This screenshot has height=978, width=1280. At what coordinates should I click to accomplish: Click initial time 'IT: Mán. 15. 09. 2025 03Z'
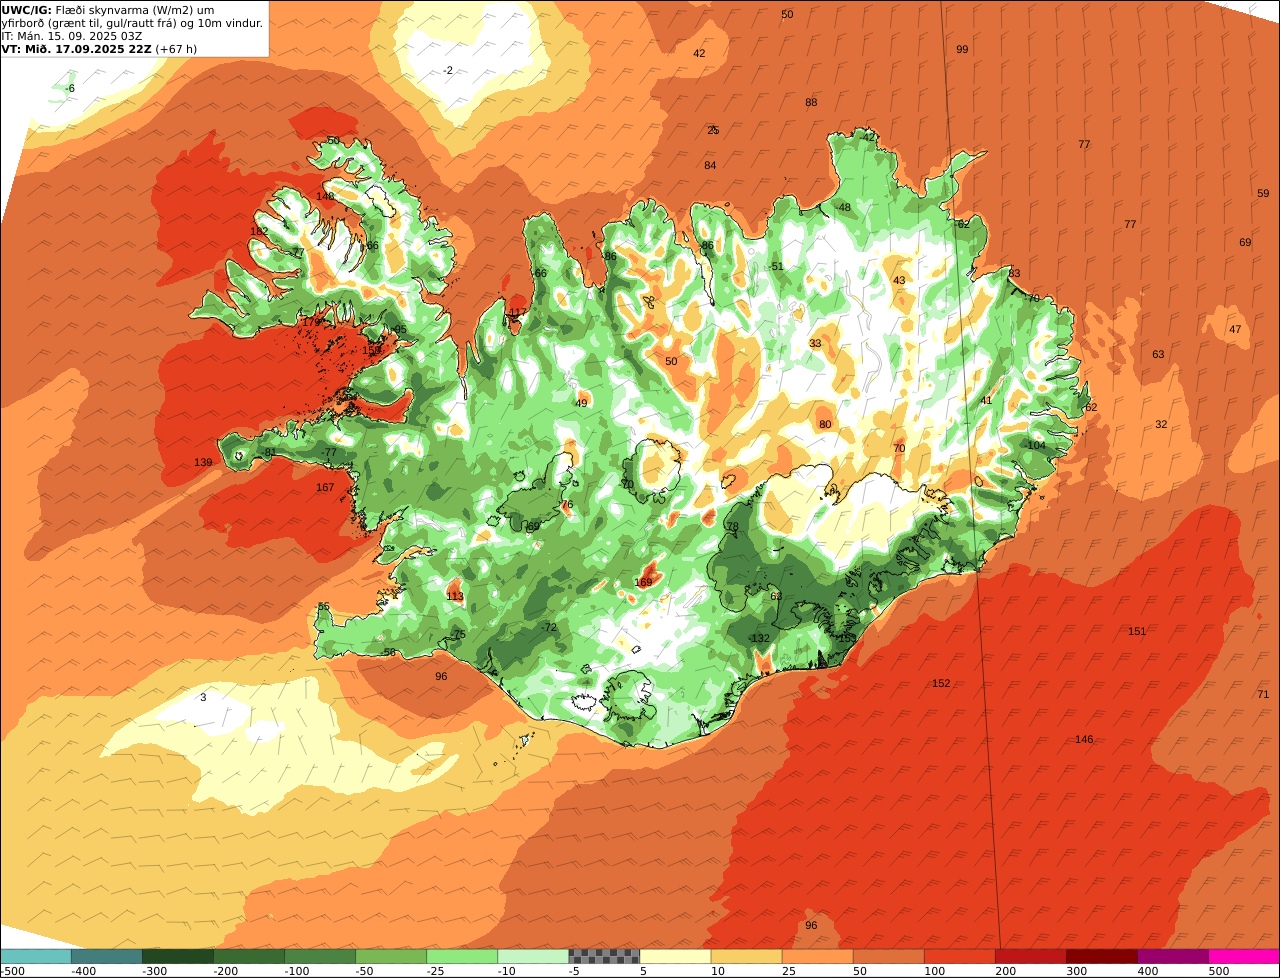pyautogui.click(x=72, y=36)
